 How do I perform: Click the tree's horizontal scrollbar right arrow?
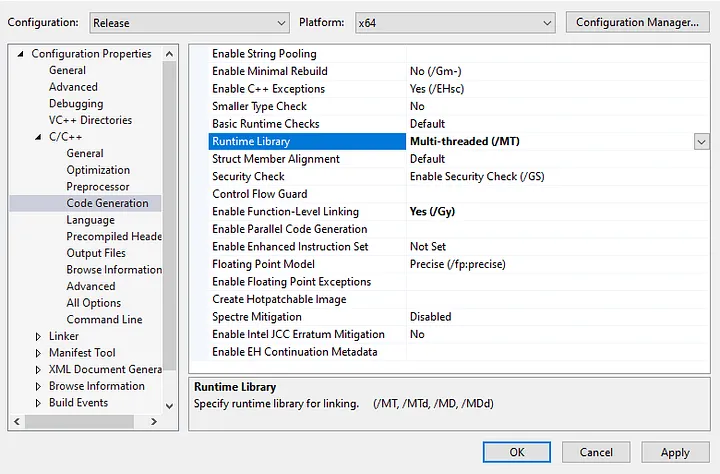pos(154,423)
